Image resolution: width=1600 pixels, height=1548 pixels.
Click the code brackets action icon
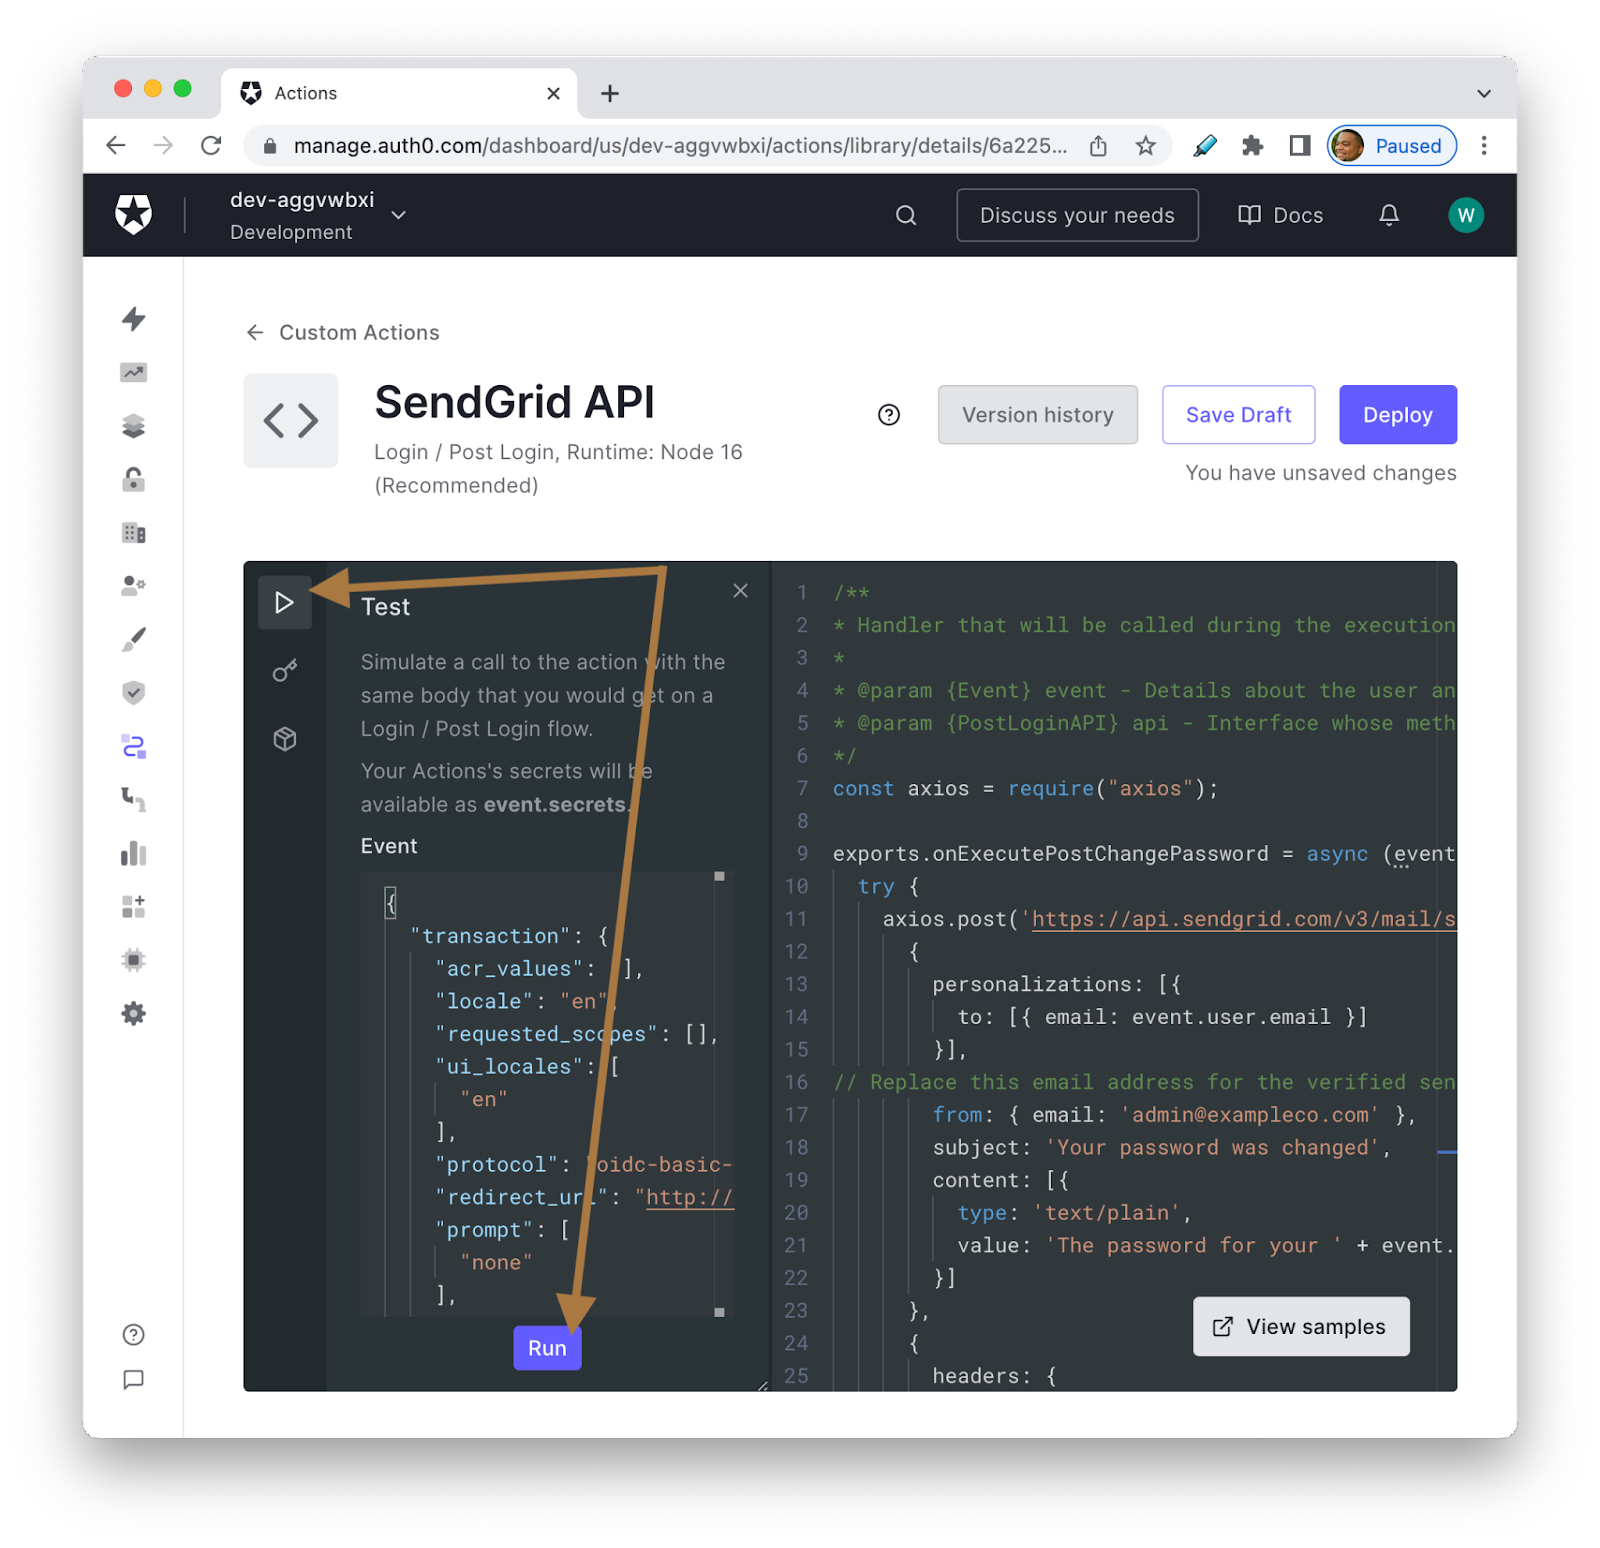291,420
